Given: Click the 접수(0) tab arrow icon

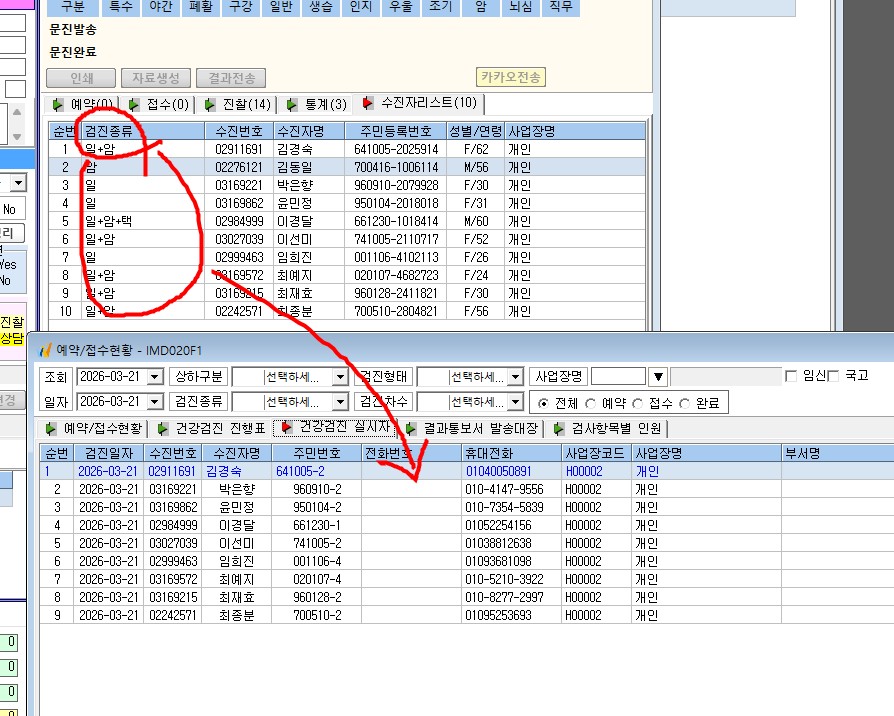Looking at the screenshot, I should point(134,104).
